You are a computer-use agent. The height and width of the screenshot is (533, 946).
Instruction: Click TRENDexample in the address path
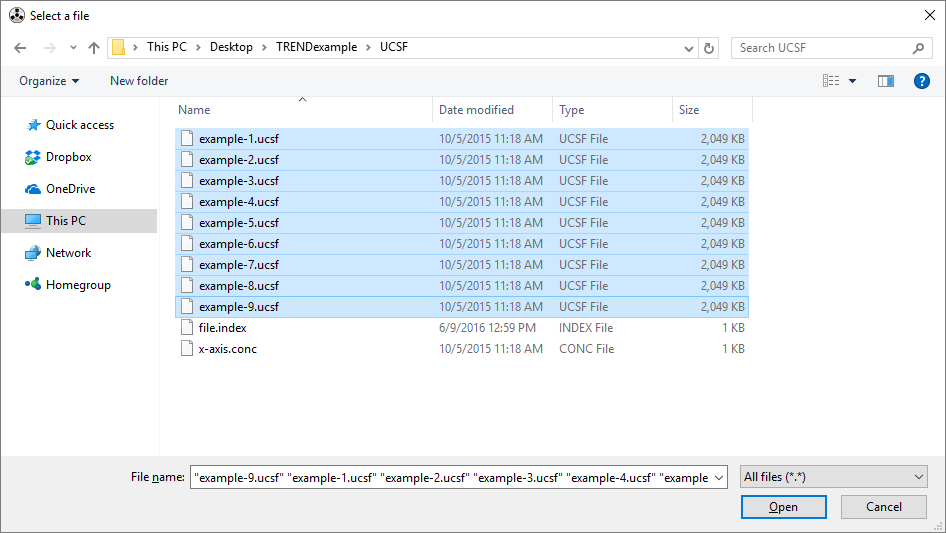[x=316, y=47]
